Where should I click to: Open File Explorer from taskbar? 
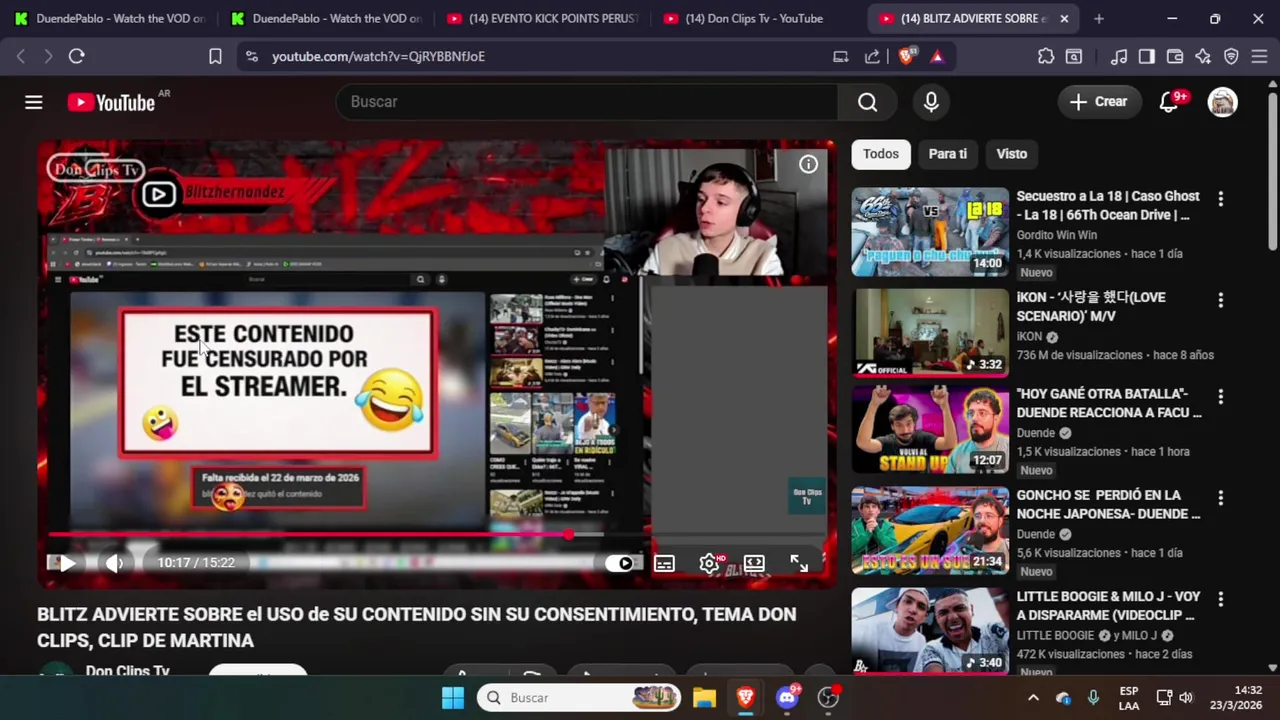click(x=704, y=698)
